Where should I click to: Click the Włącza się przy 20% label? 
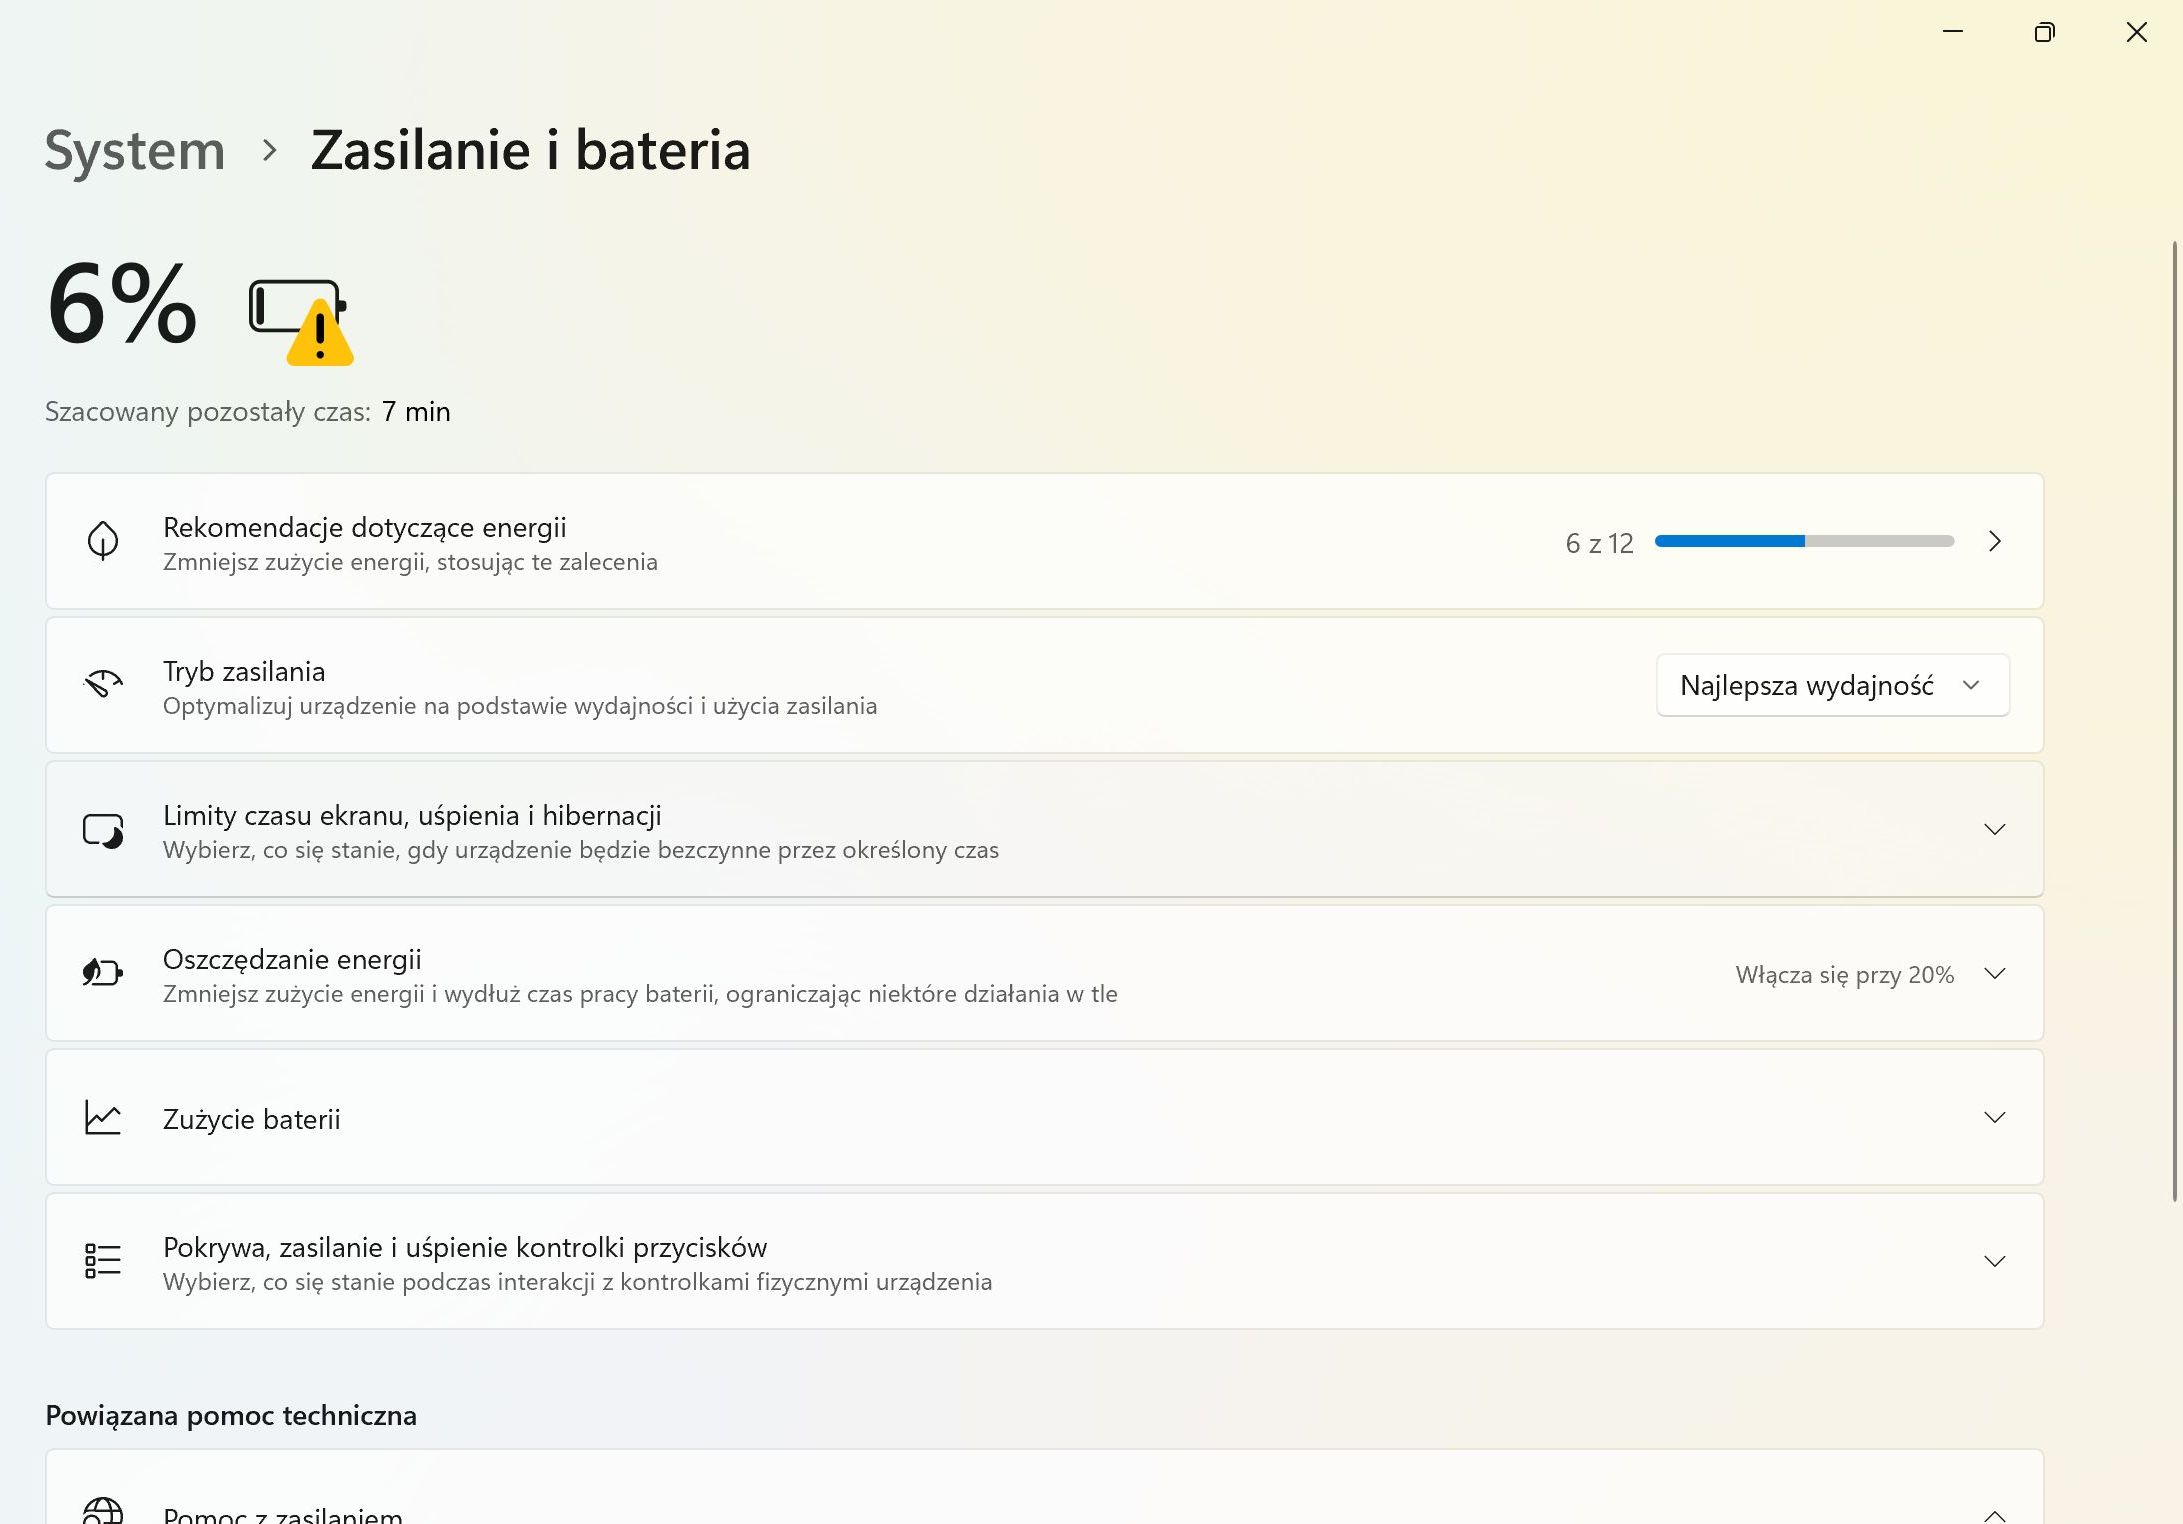[1844, 975]
